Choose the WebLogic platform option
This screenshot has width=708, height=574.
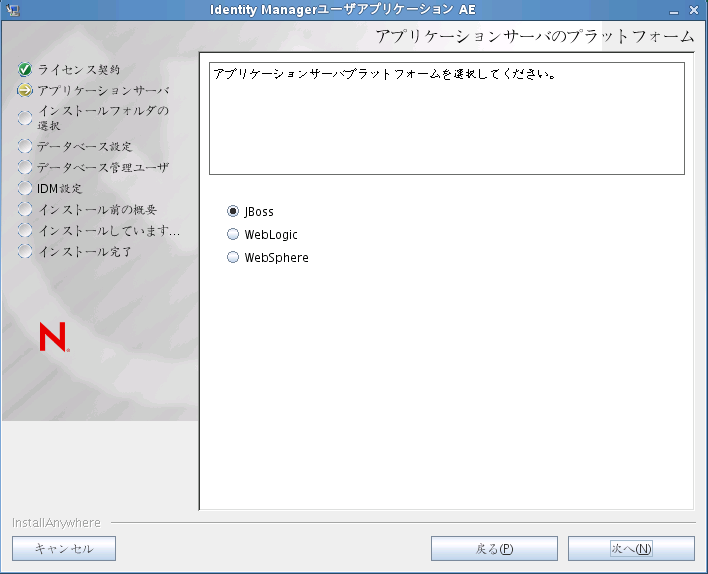click(233, 234)
